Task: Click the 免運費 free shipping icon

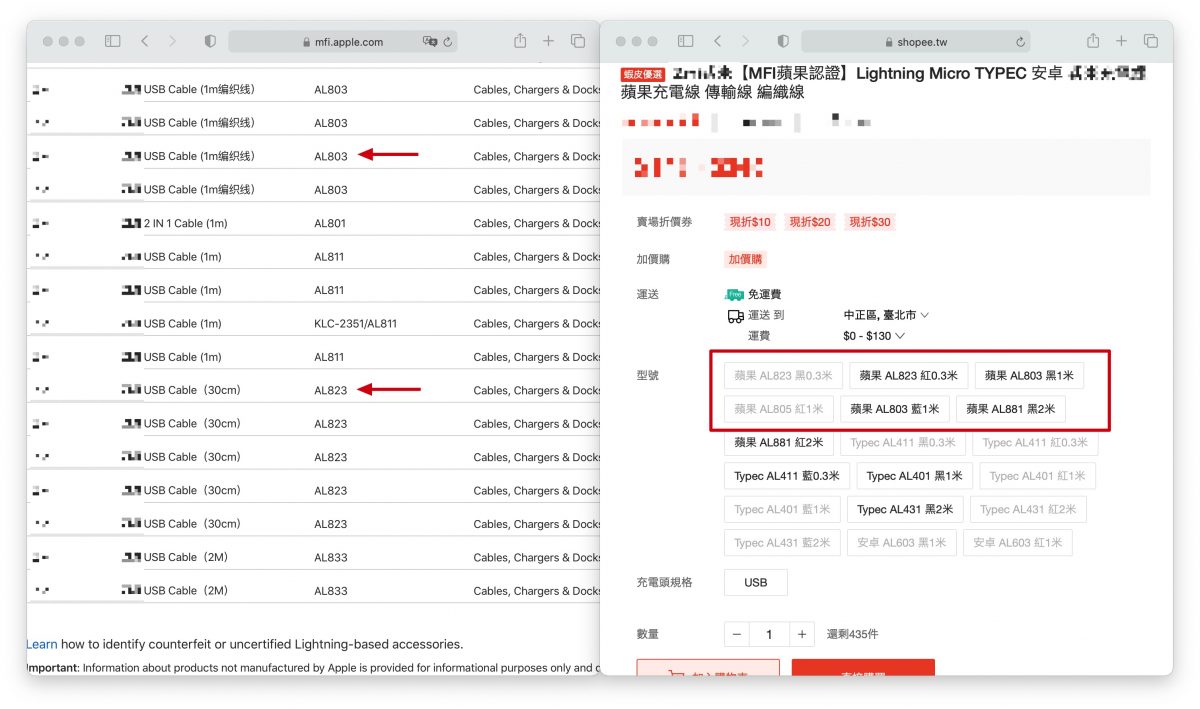Action: [x=734, y=295]
